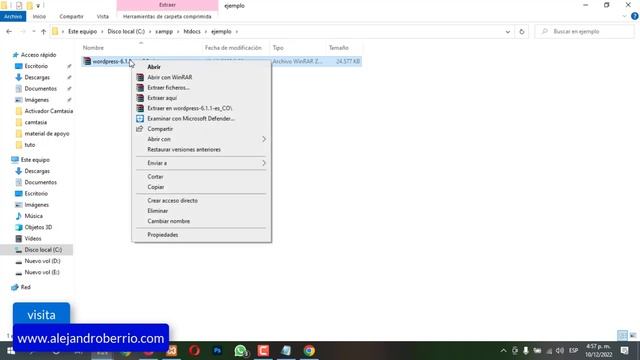
Task: Expand the Enviar a submenu
Action: coord(202,163)
